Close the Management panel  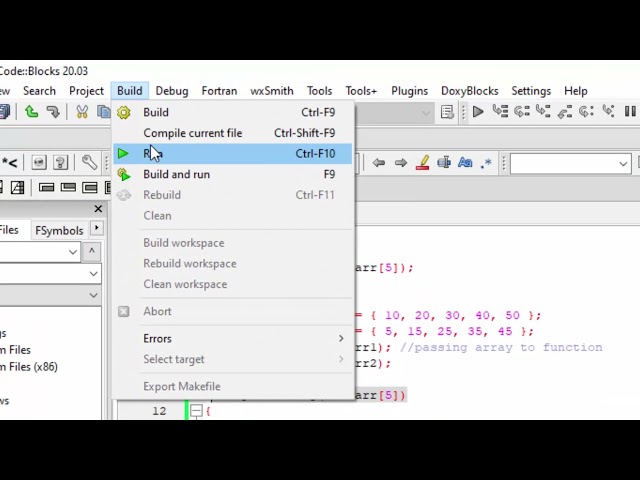click(98, 209)
